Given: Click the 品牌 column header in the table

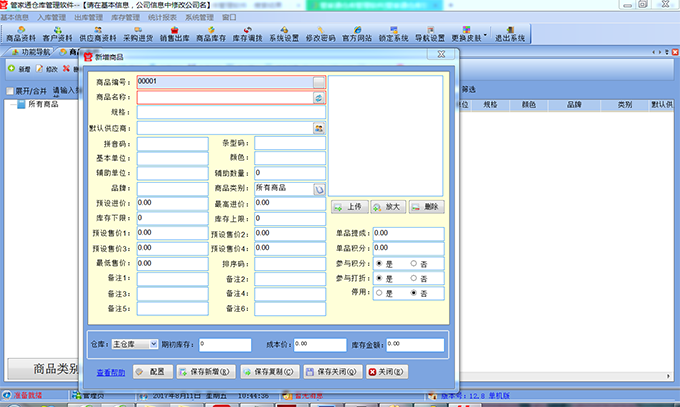Looking at the screenshot, I should click(574, 105).
